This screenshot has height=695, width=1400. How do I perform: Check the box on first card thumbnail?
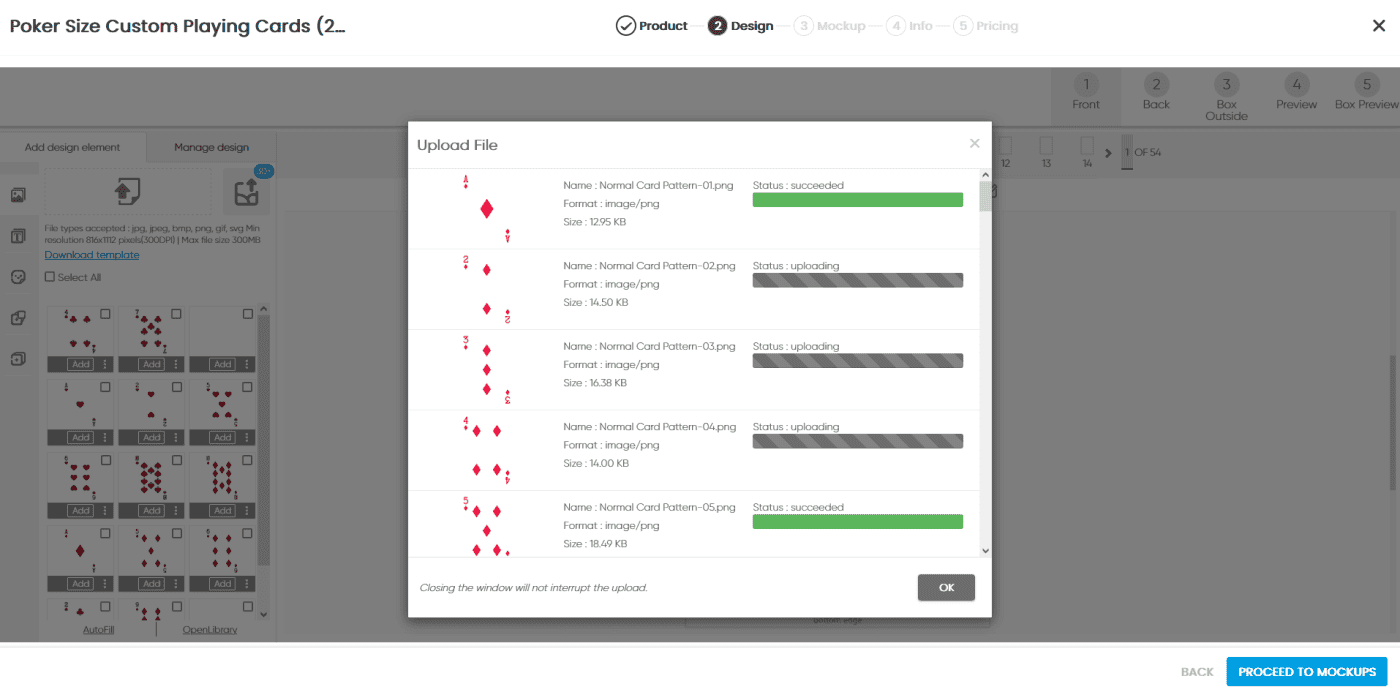(x=106, y=314)
